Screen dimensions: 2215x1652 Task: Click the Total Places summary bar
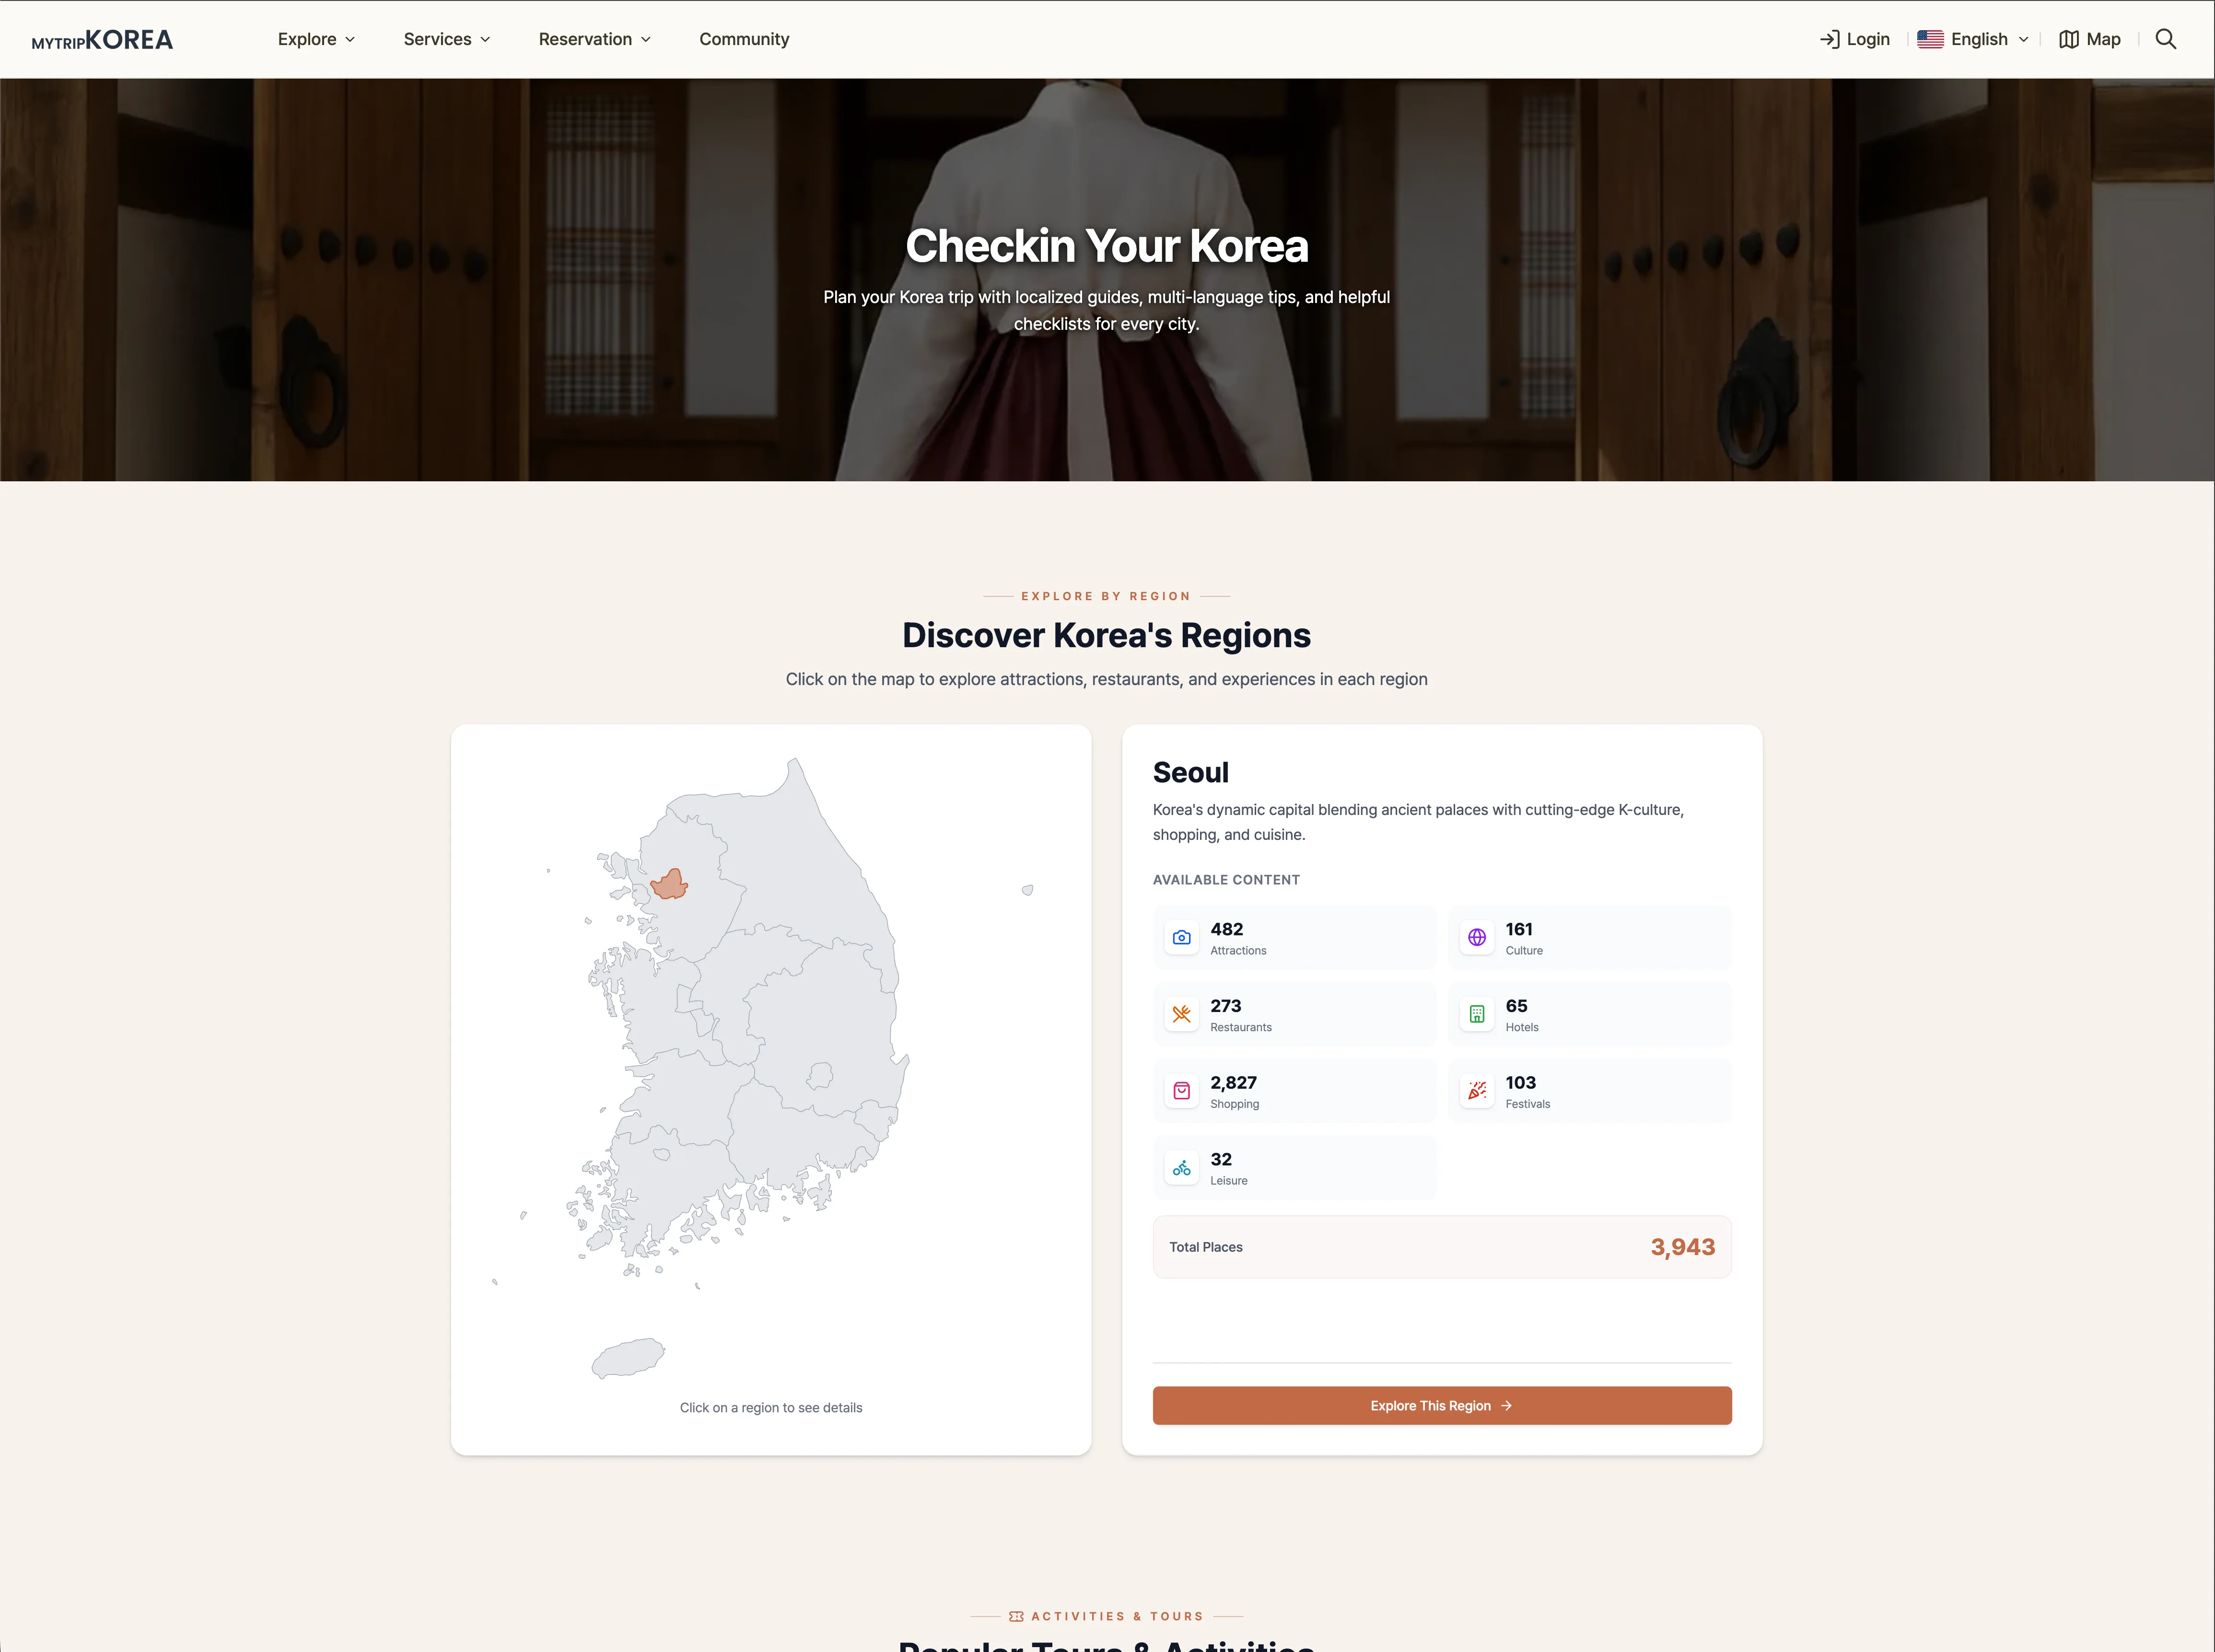(x=1440, y=1246)
